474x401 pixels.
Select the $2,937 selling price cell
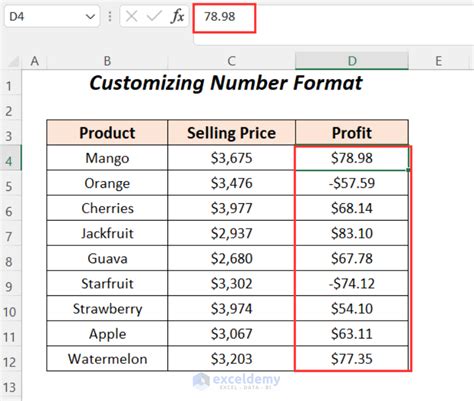[231, 233]
